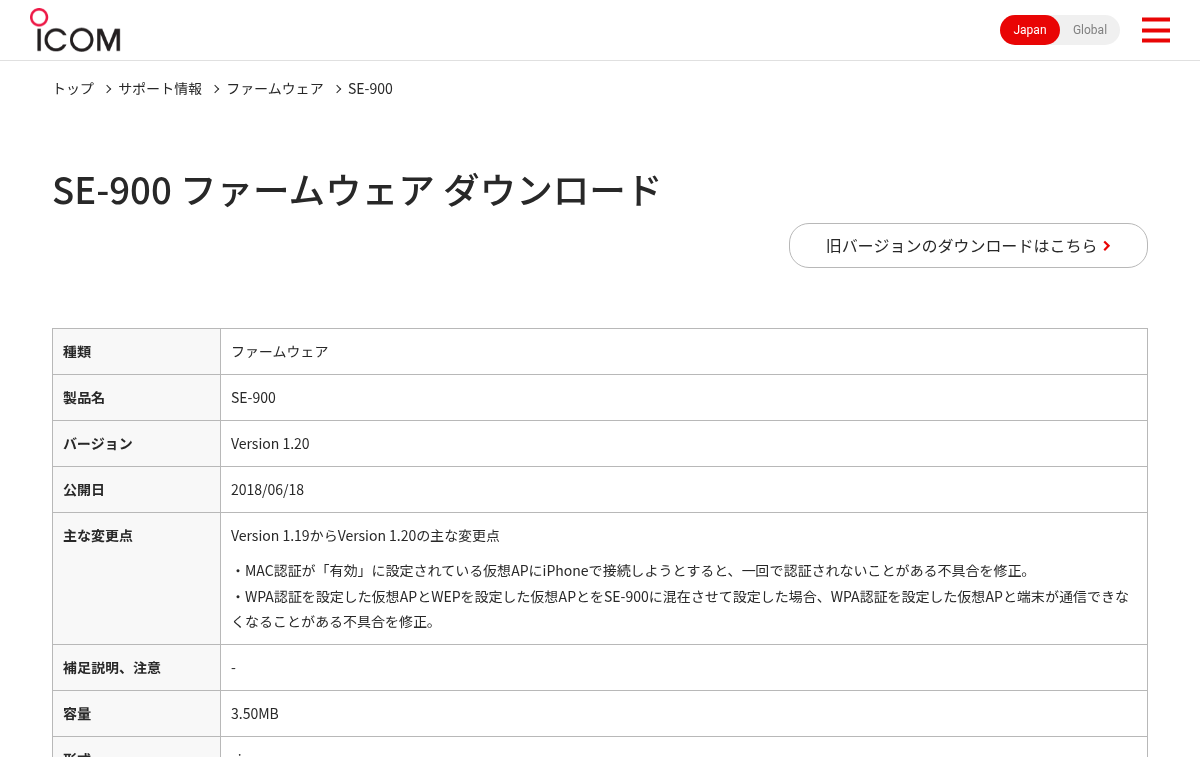
Task: Open the ICOM logo homepage link
Action: (x=75, y=30)
